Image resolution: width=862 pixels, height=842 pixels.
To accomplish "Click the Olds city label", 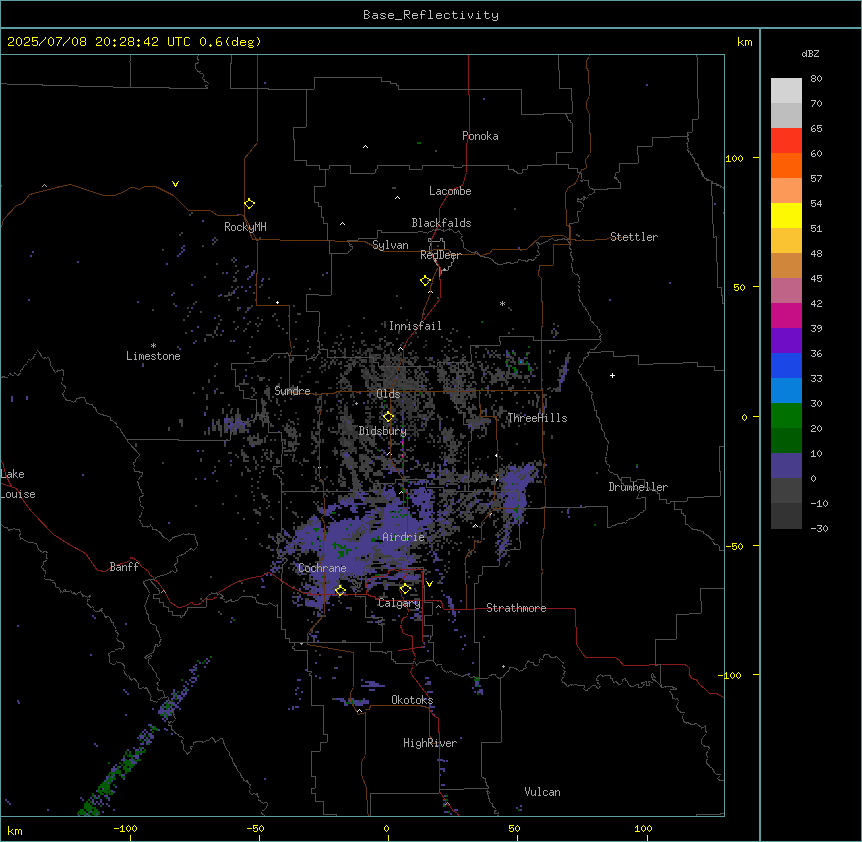I will (x=388, y=394).
